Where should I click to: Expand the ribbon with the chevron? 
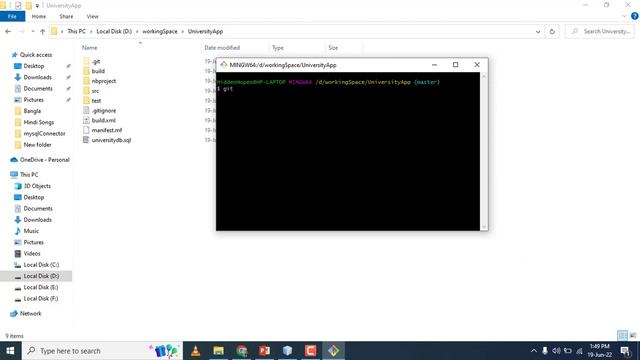pyautogui.click(x=624, y=16)
